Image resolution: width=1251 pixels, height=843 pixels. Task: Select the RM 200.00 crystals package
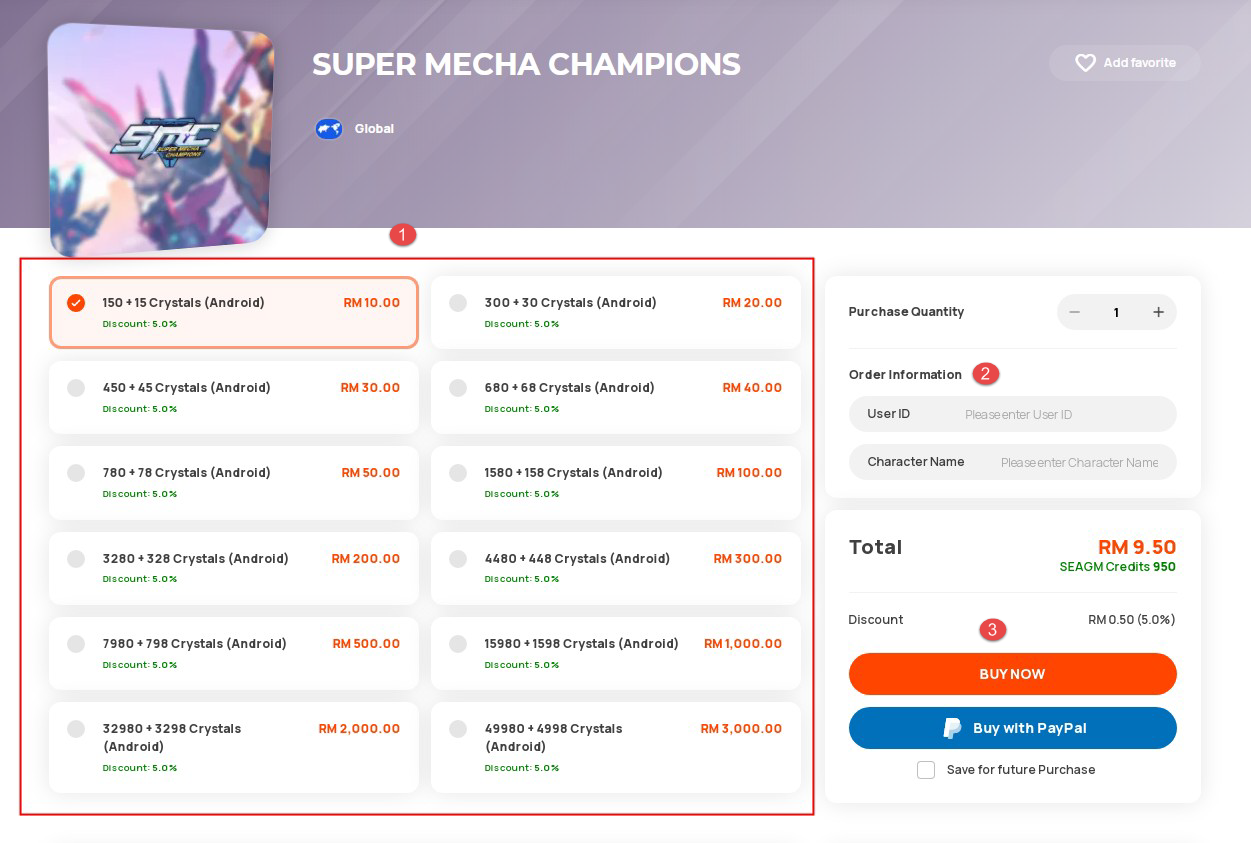tap(234, 568)
